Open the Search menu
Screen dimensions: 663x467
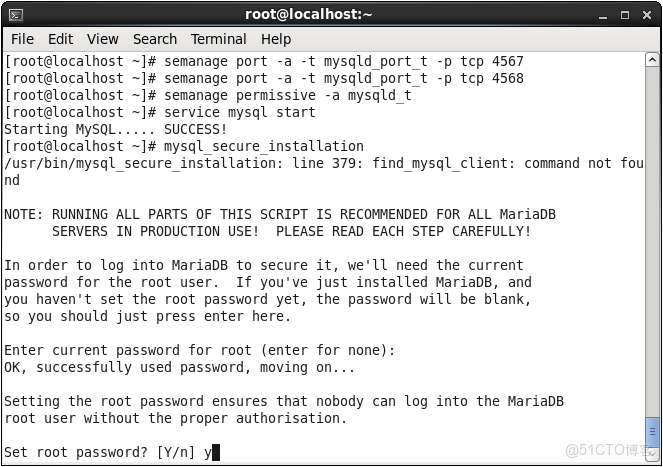tap(154, 39)
